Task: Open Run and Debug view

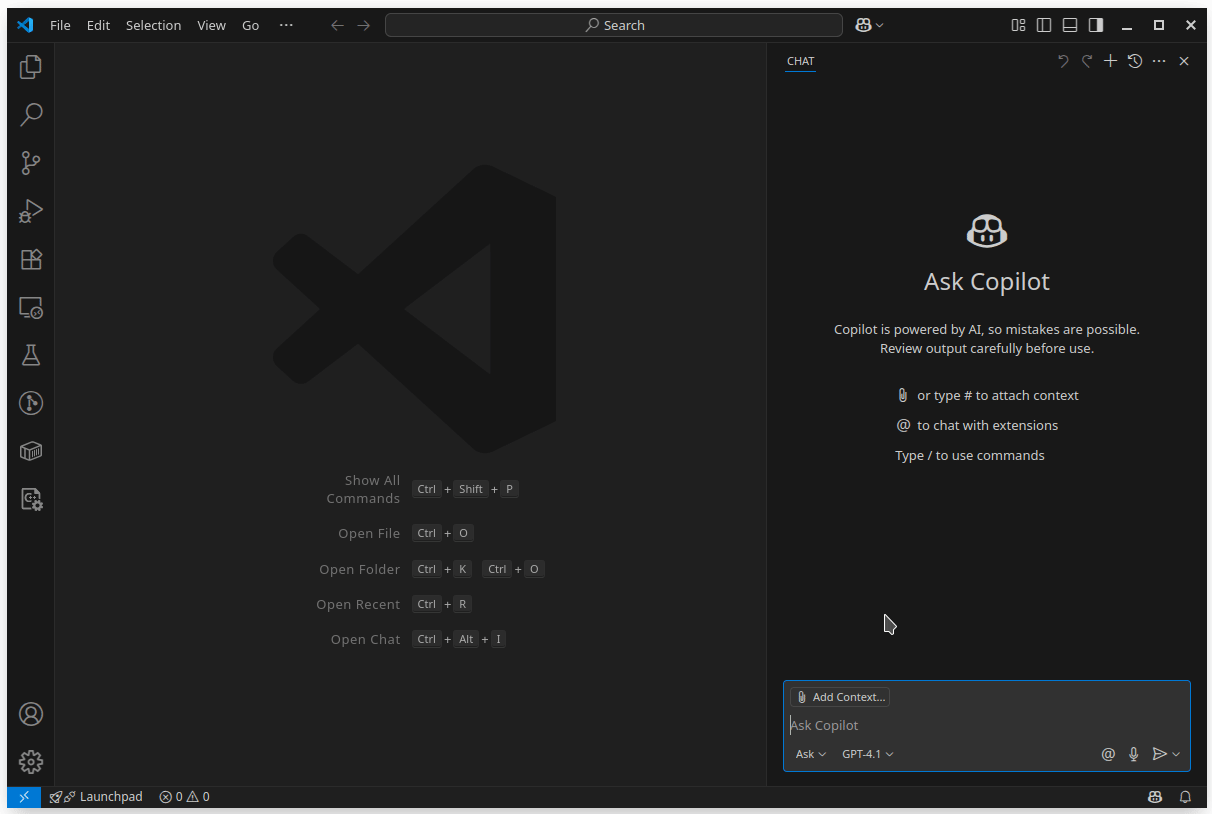Action: coord(31,211)
